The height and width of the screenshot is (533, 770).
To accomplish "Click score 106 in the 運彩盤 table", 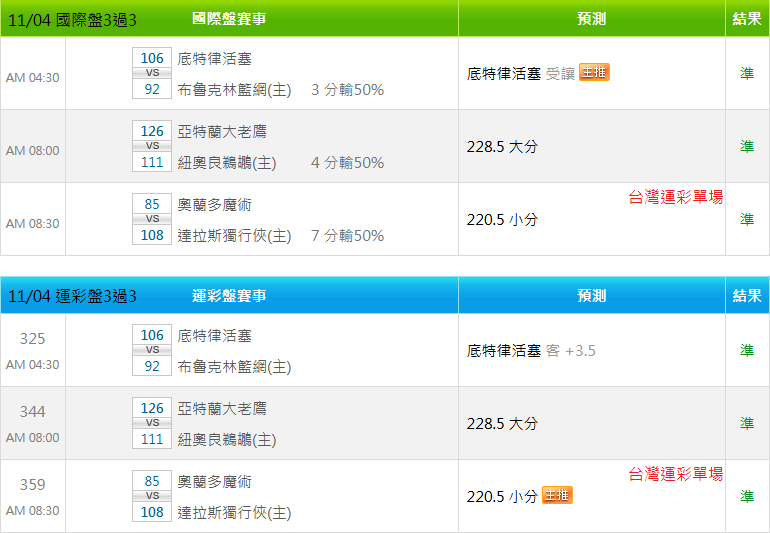I will point(152,335).
